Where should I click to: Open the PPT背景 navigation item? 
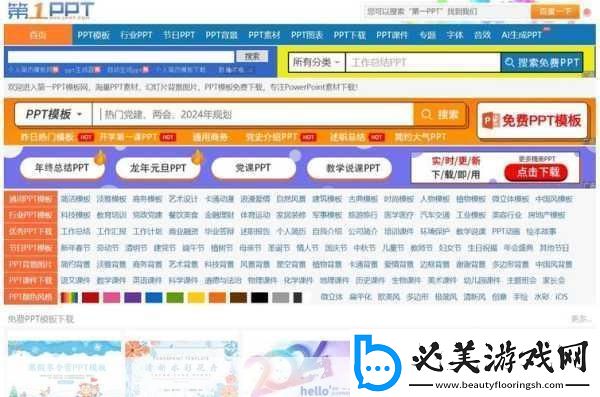pos(222,35)
